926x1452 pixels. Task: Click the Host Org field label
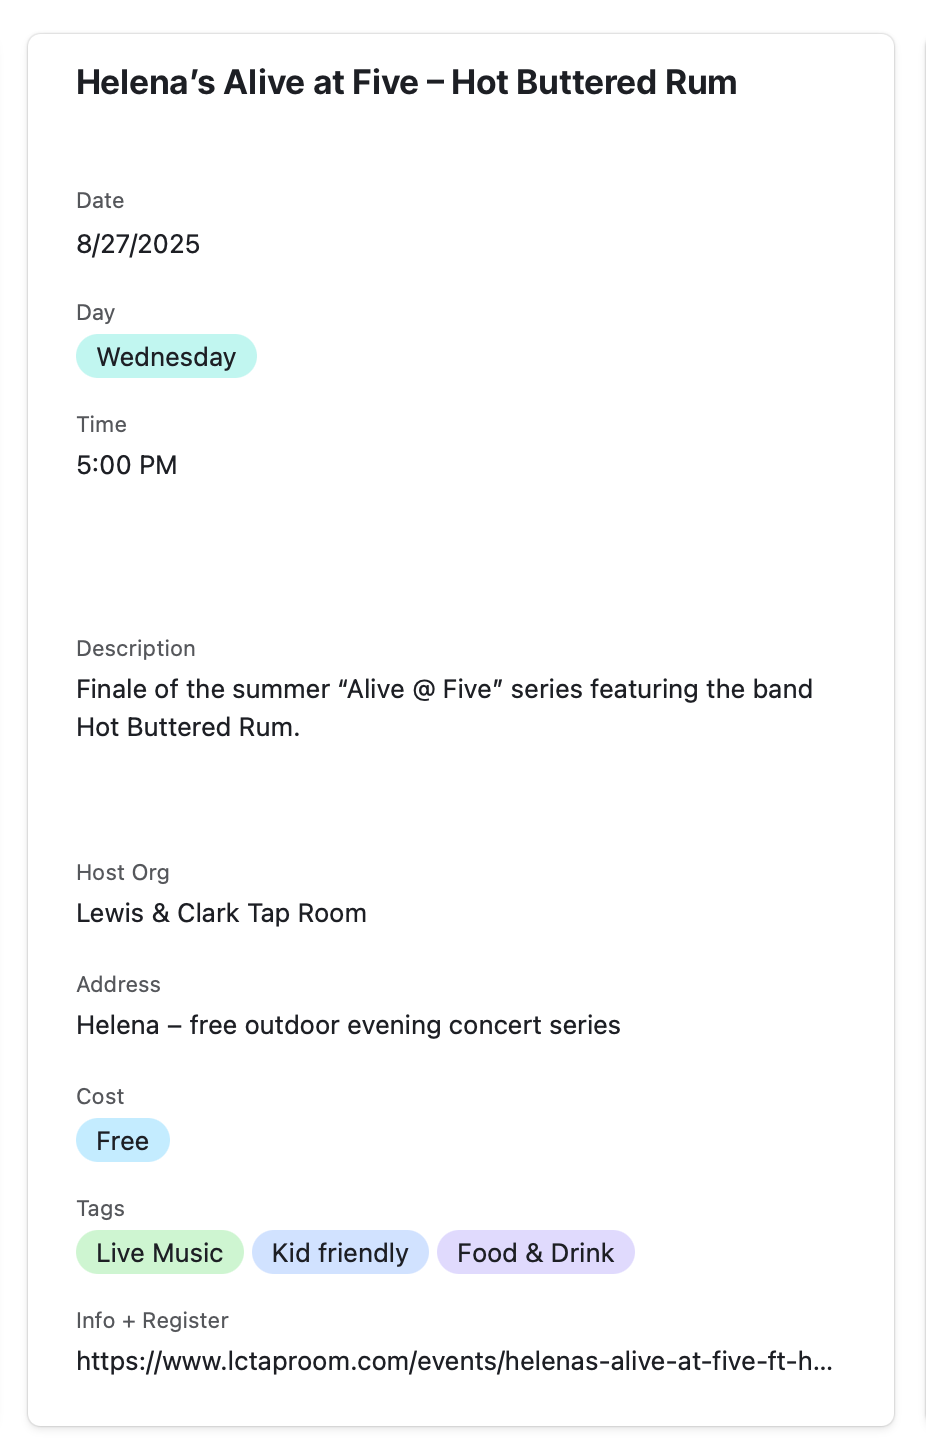[x=123, y=872]
